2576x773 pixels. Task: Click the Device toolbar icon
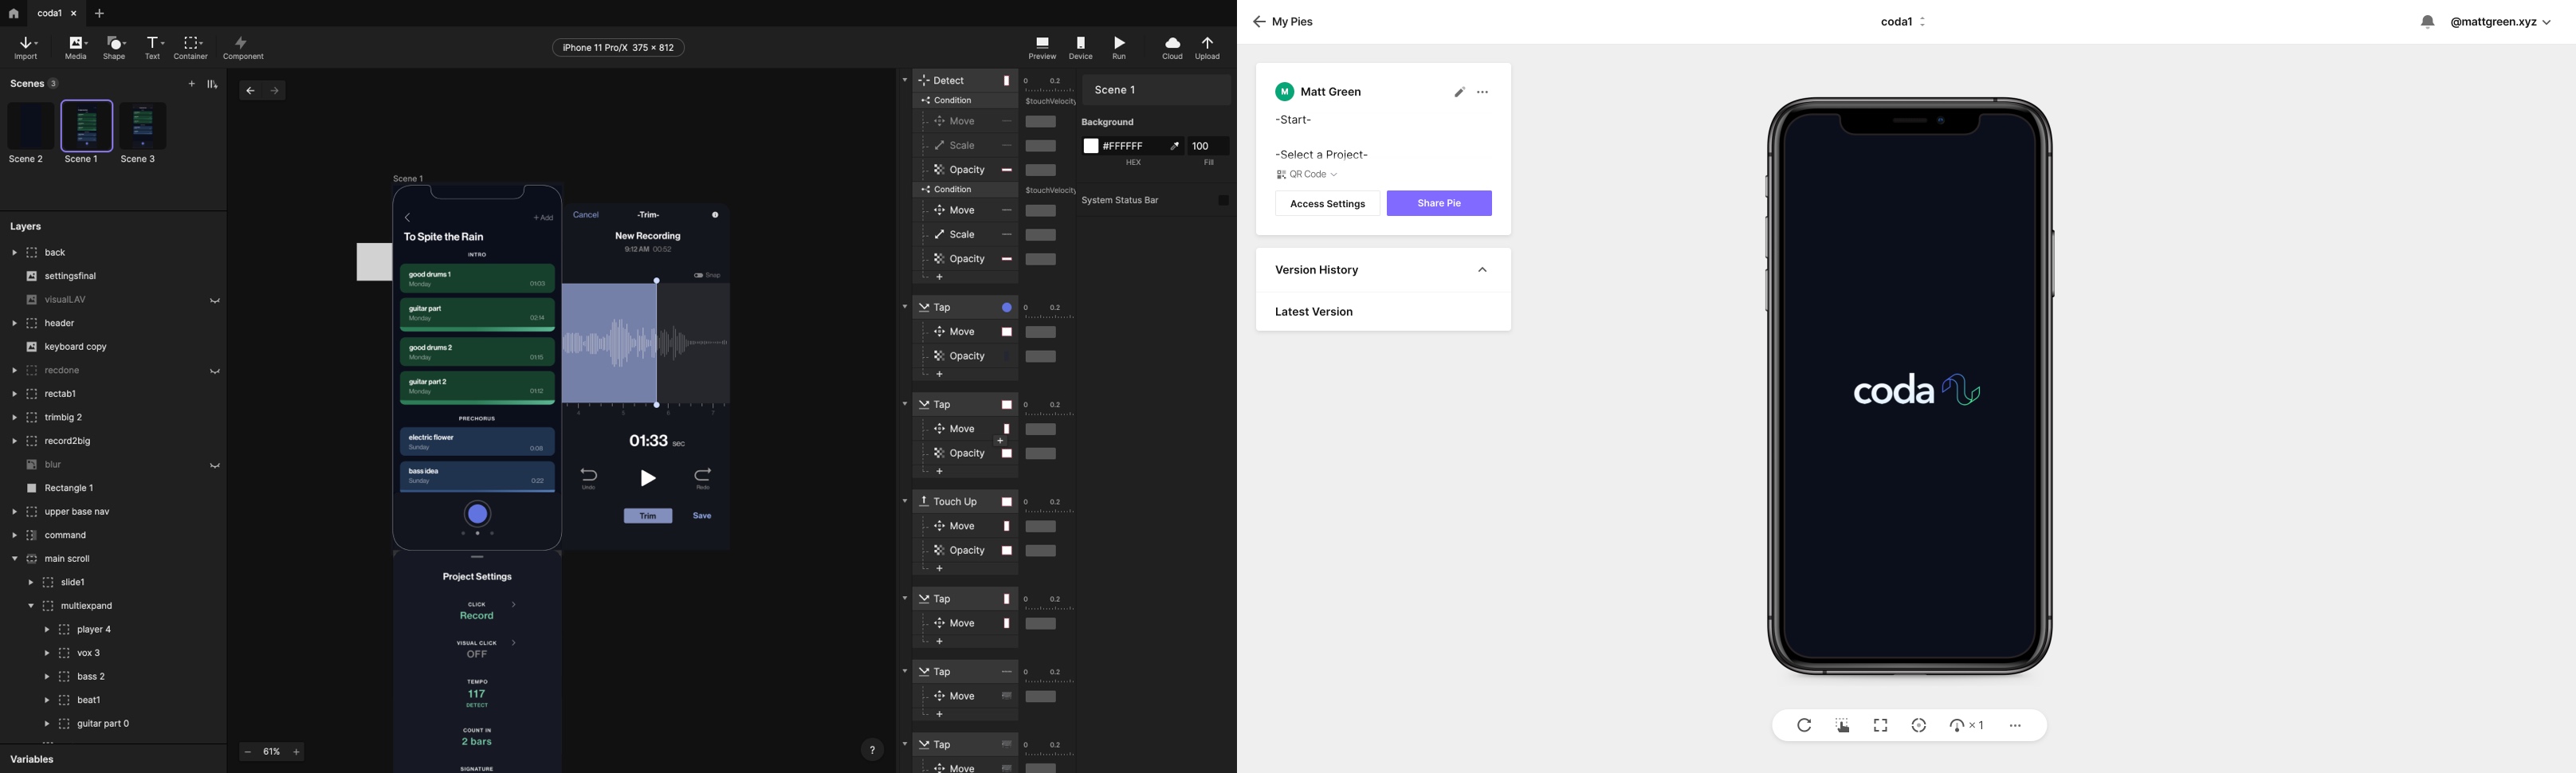click(x=1081, y=48)
